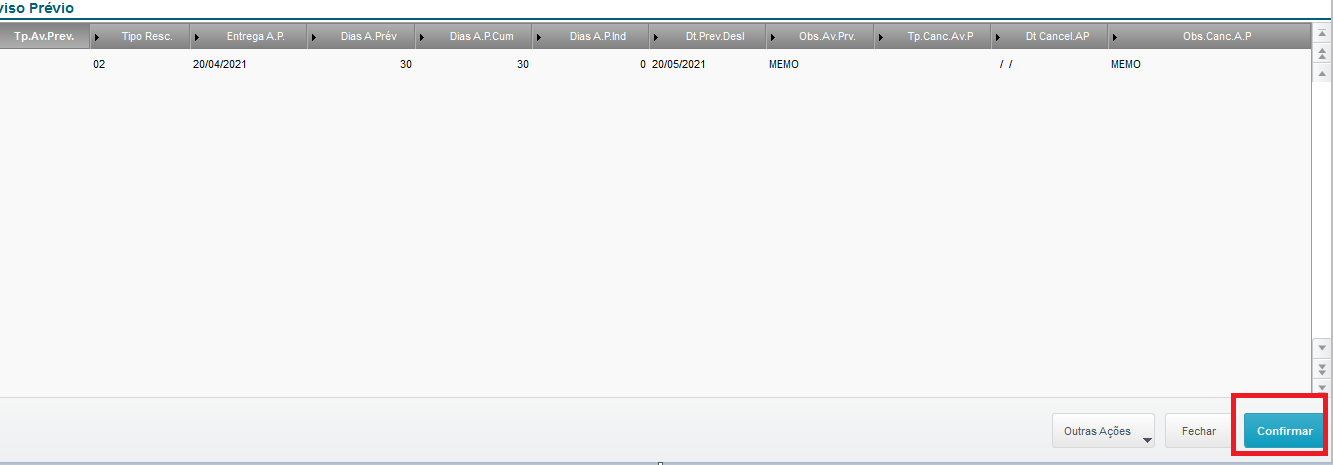
Task: Click the double-arrow page-down scroll button
Action: pos(1322,368)
